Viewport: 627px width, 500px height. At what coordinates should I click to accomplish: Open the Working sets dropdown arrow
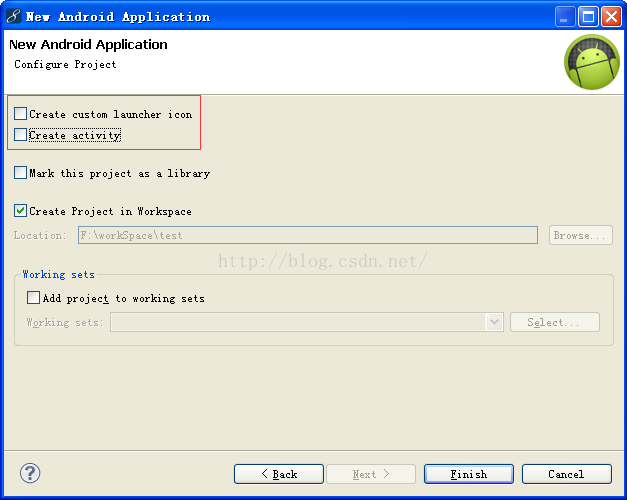pos(494,322)
